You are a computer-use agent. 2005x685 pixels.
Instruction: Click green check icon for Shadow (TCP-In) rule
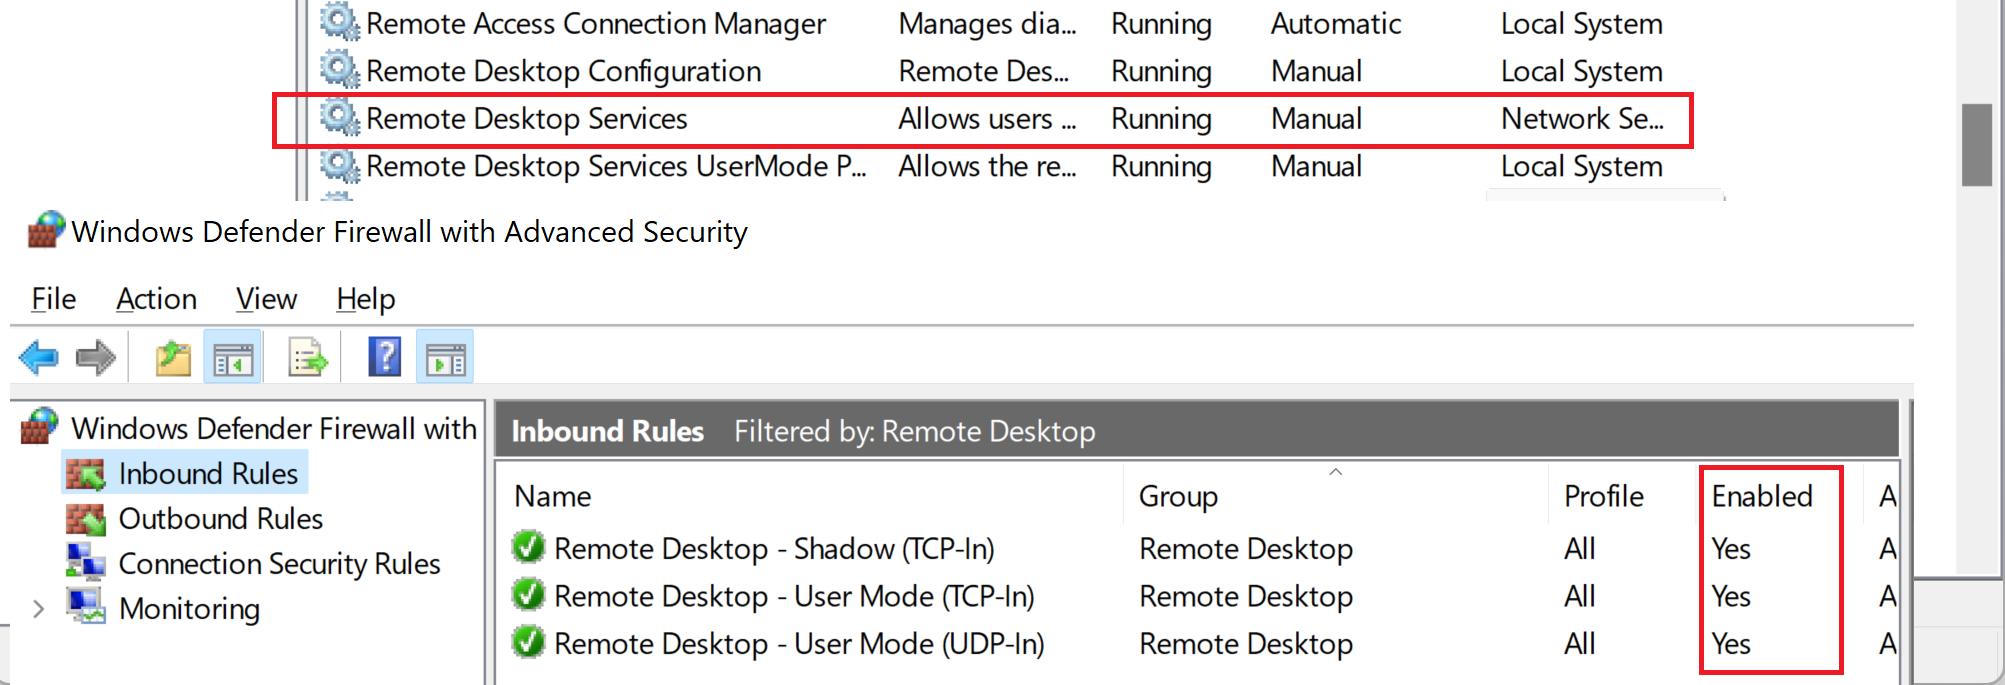tap(528, 548)
